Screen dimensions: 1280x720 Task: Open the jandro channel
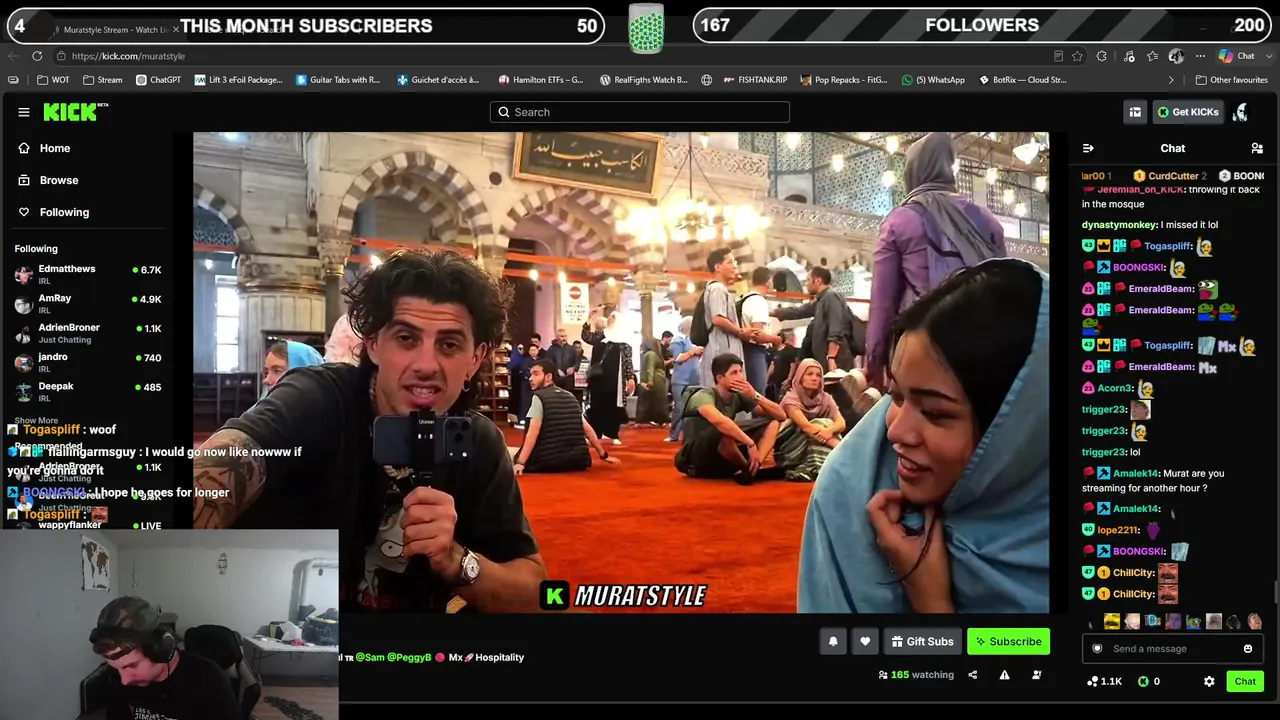tap(88, 361)
